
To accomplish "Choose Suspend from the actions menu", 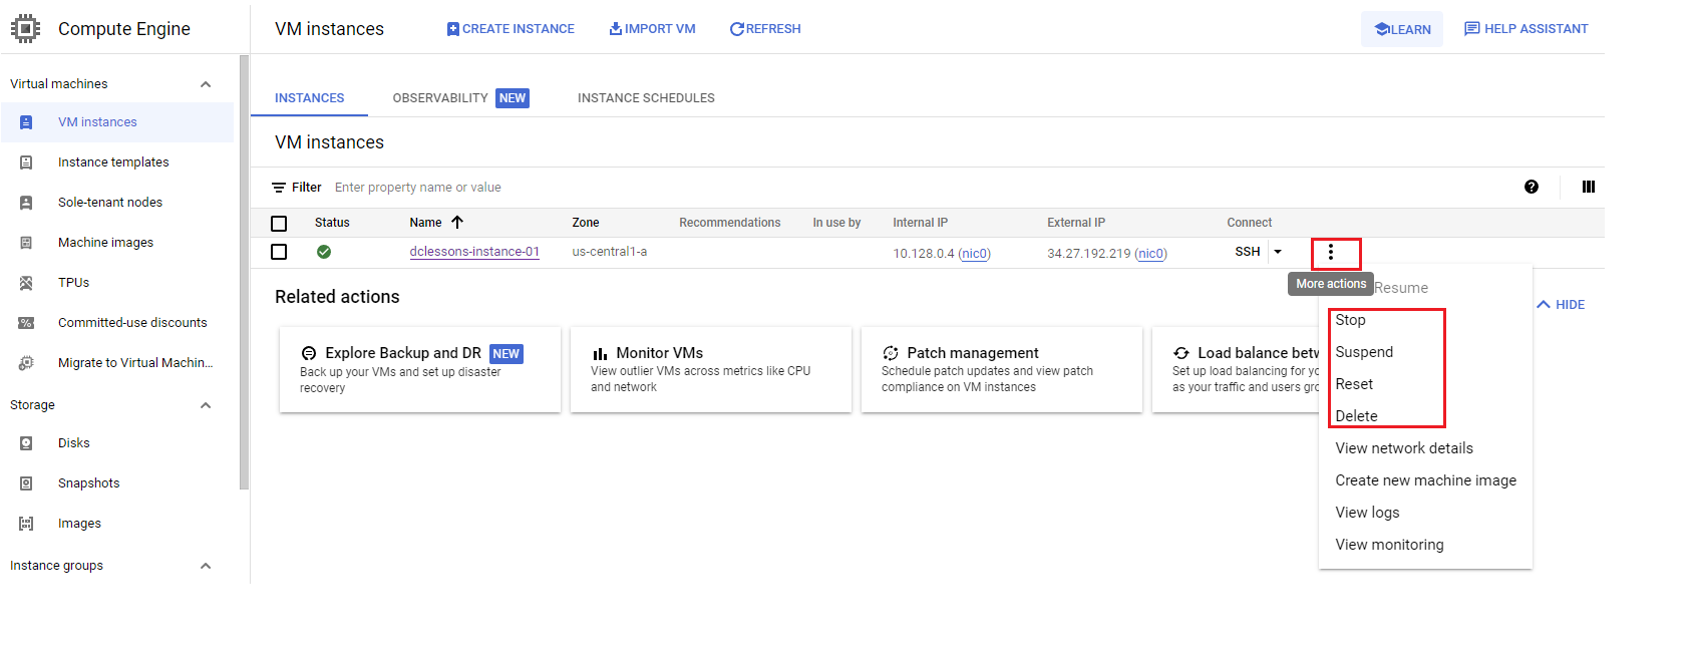I will coord(1364,352).
